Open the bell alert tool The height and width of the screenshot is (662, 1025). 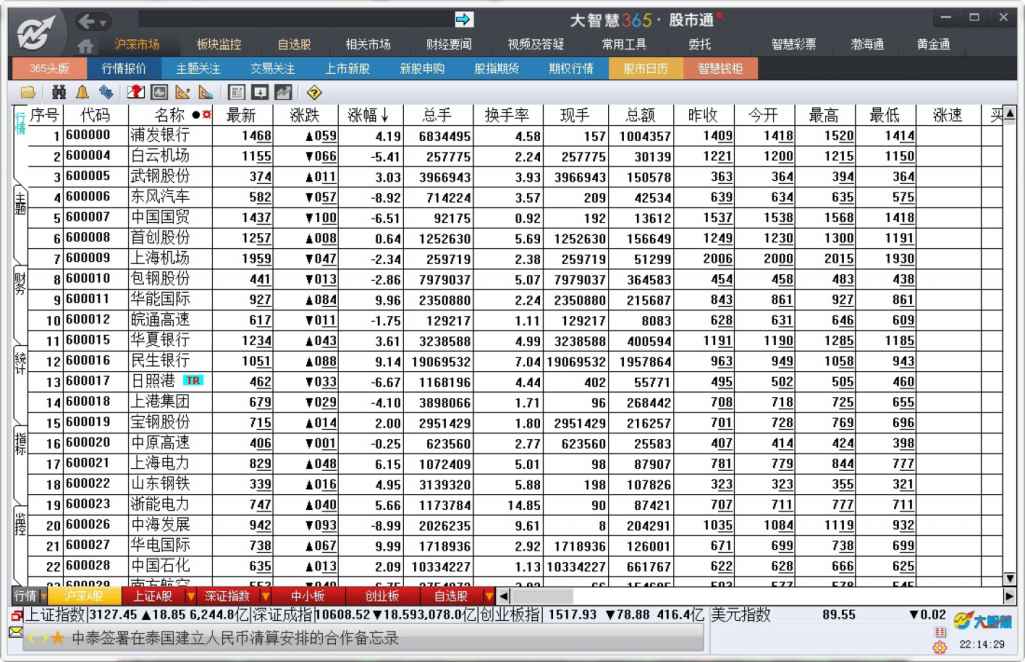82,93
